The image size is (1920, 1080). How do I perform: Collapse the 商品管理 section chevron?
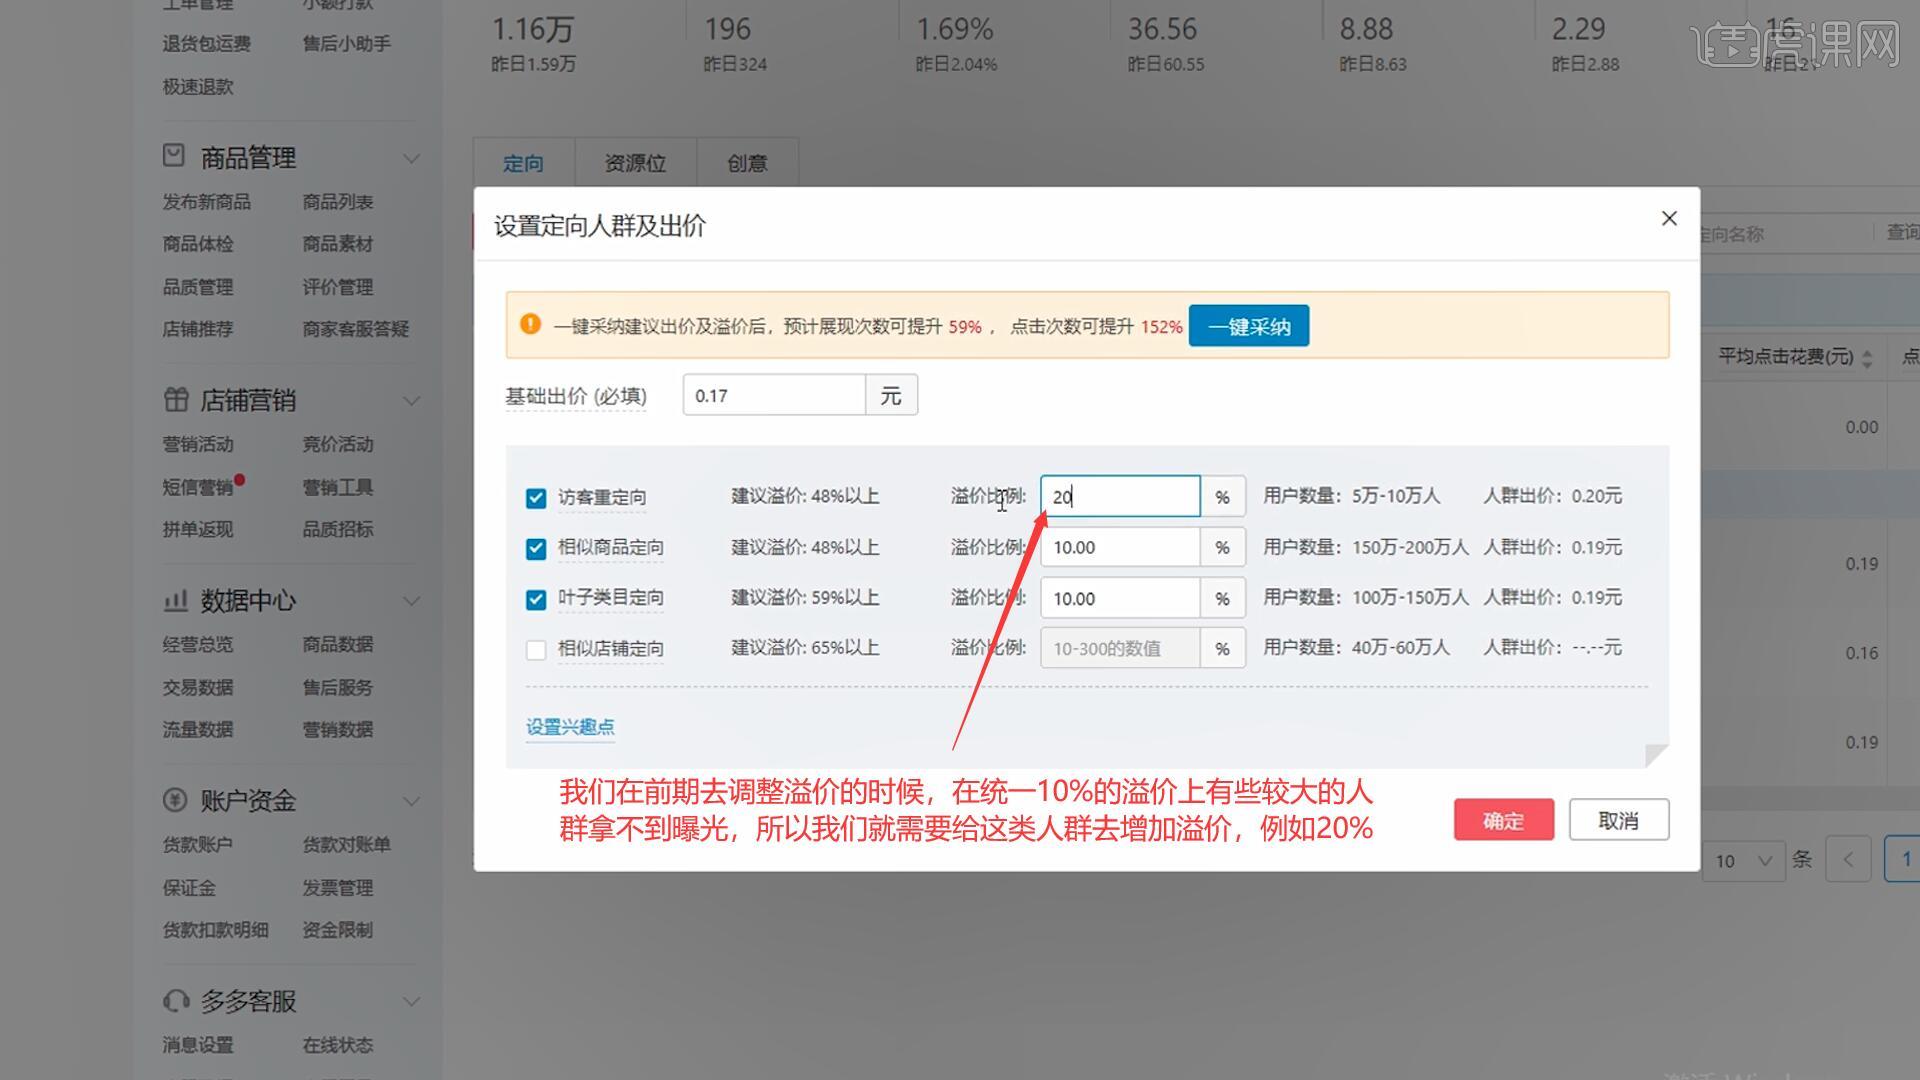(411, 158)
